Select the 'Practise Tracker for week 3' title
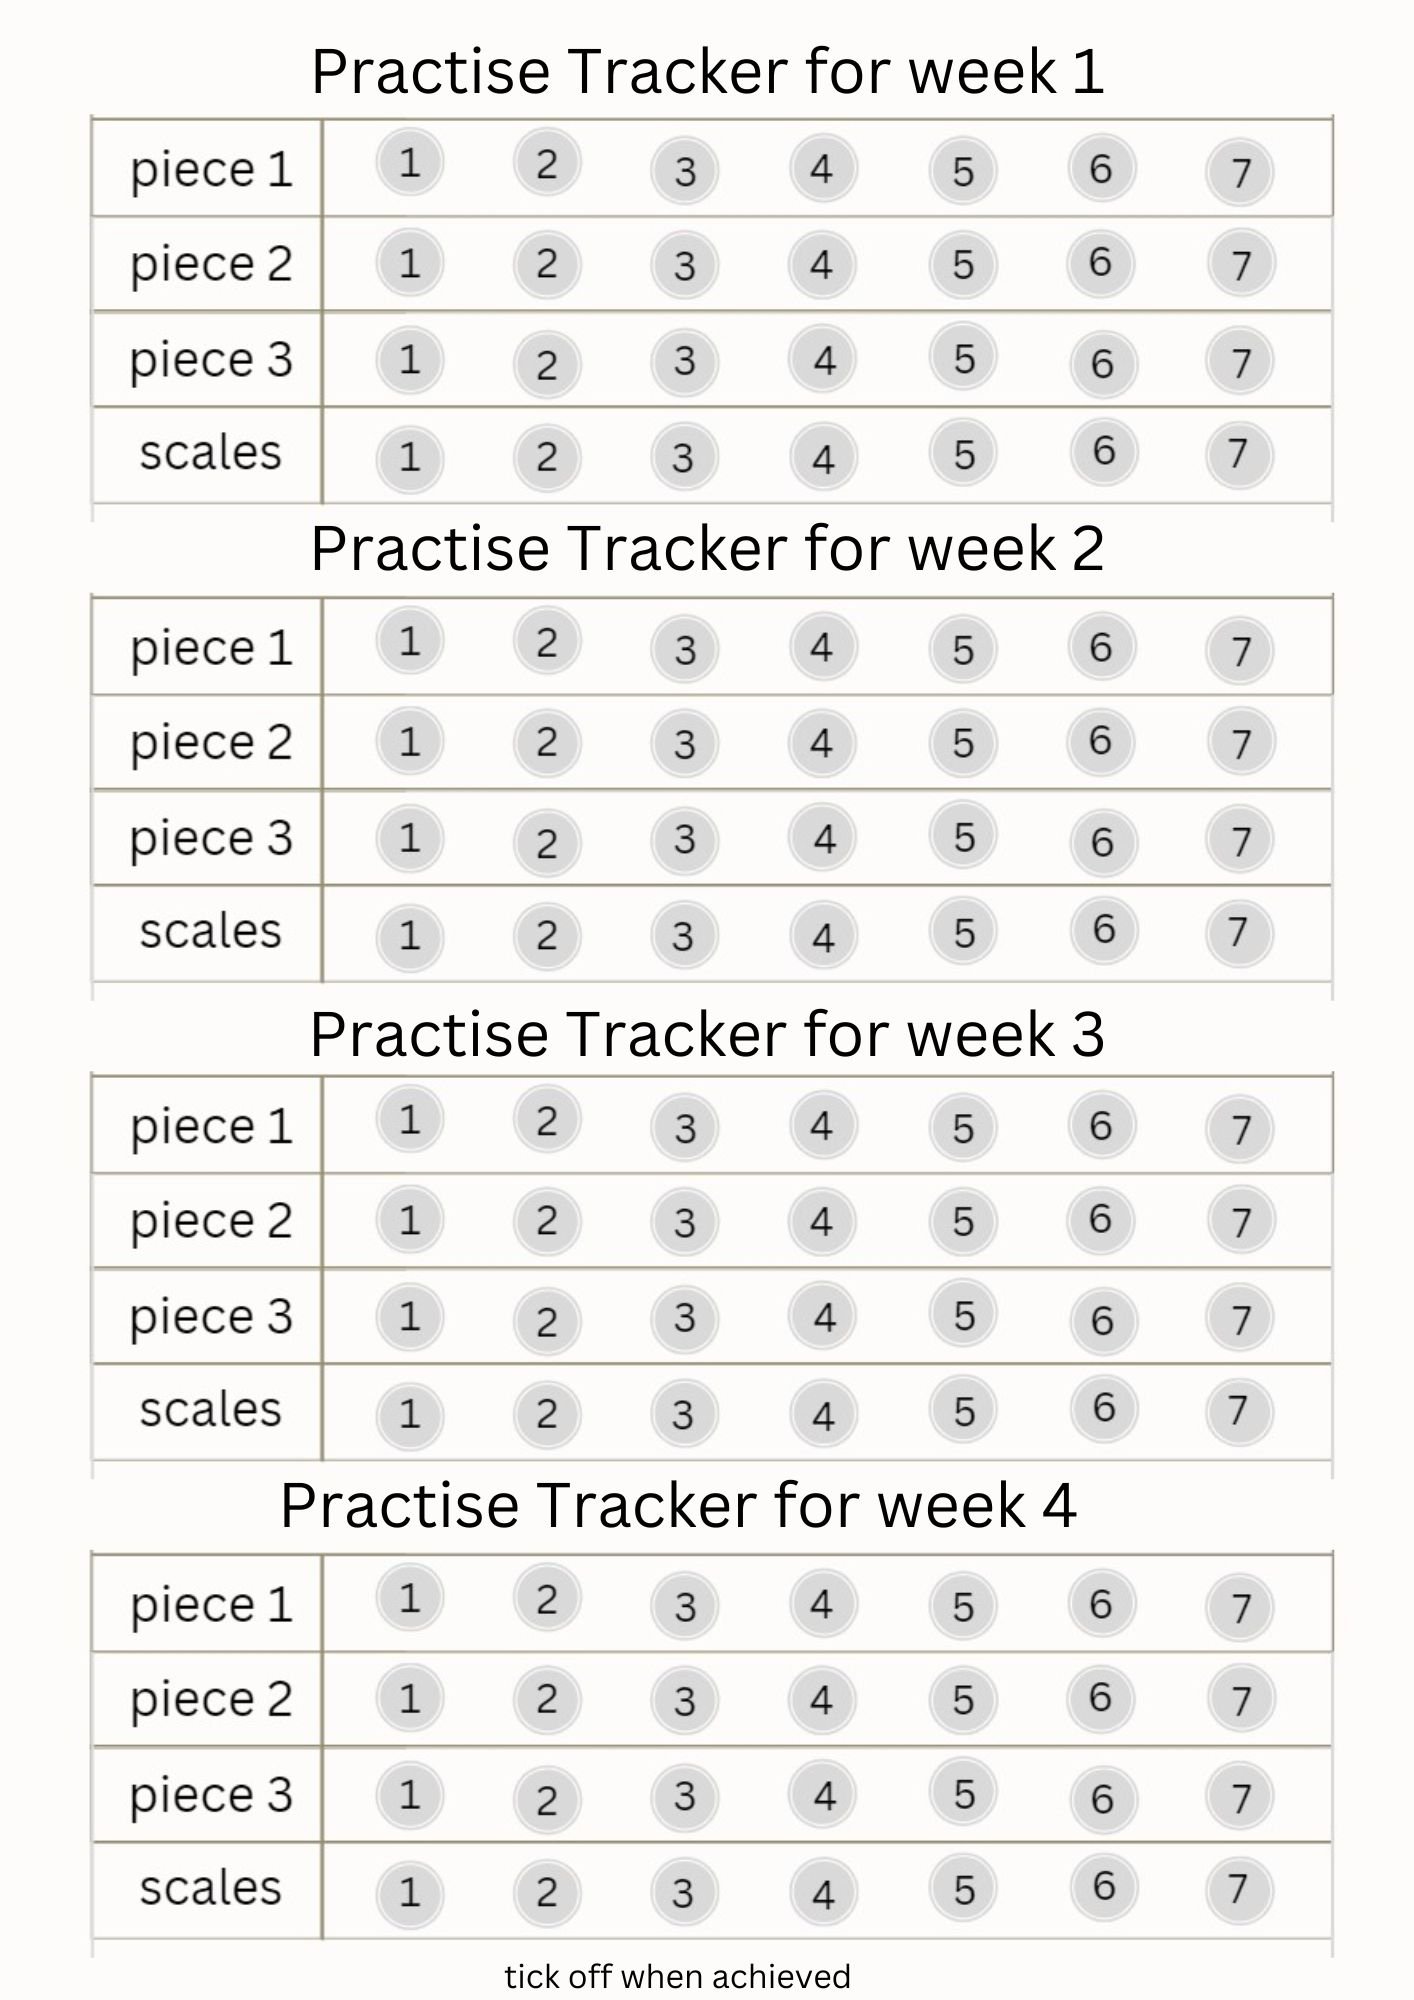1414x2000 pixels. click(707, 1034)
